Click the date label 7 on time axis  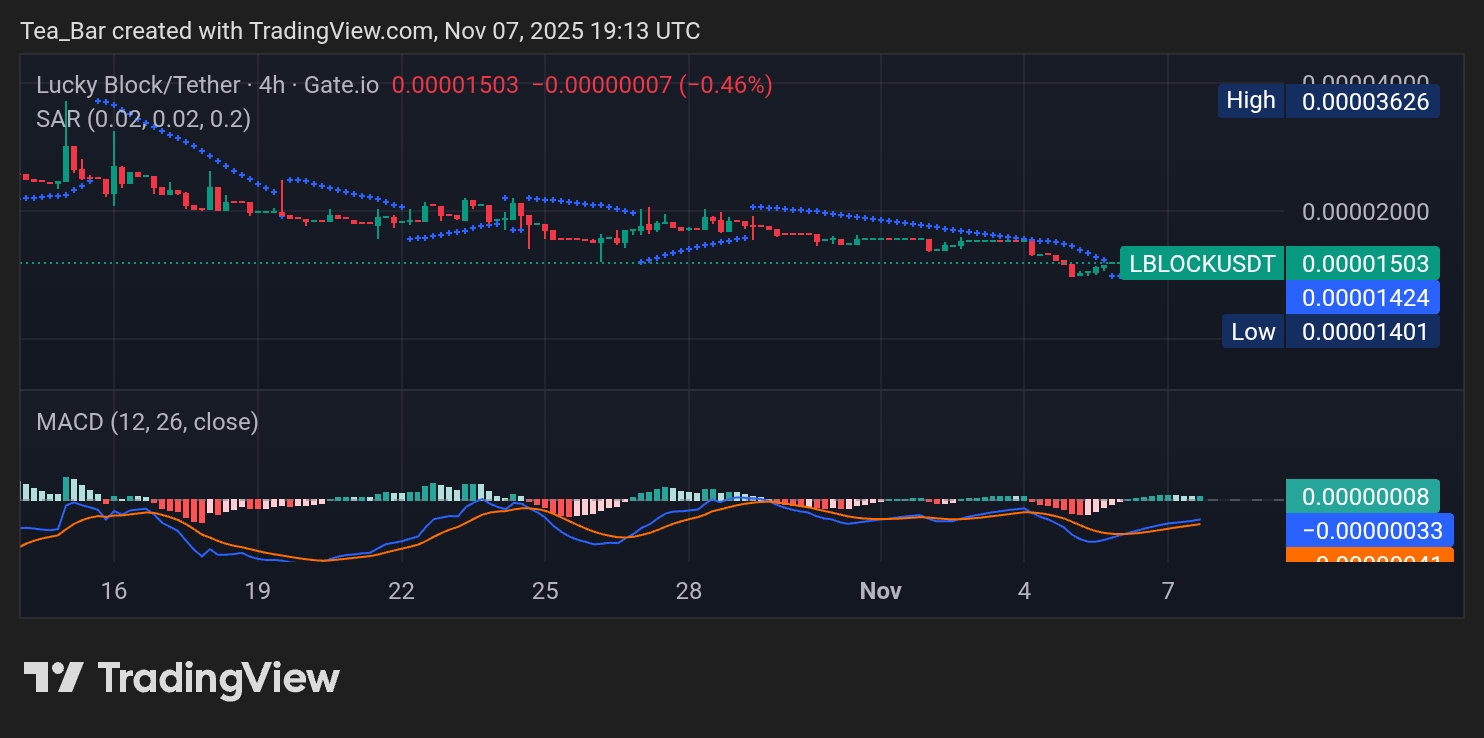[x=1168, y=591]
